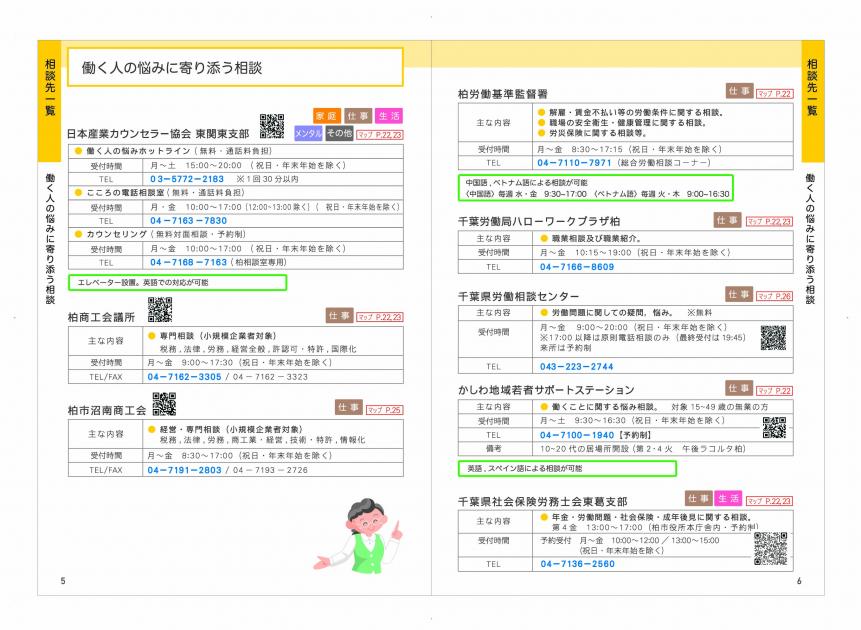The width and height of the screenshot is (861, 630).
Task: Select the blue メンタル category tag
Action: point(308,133)
